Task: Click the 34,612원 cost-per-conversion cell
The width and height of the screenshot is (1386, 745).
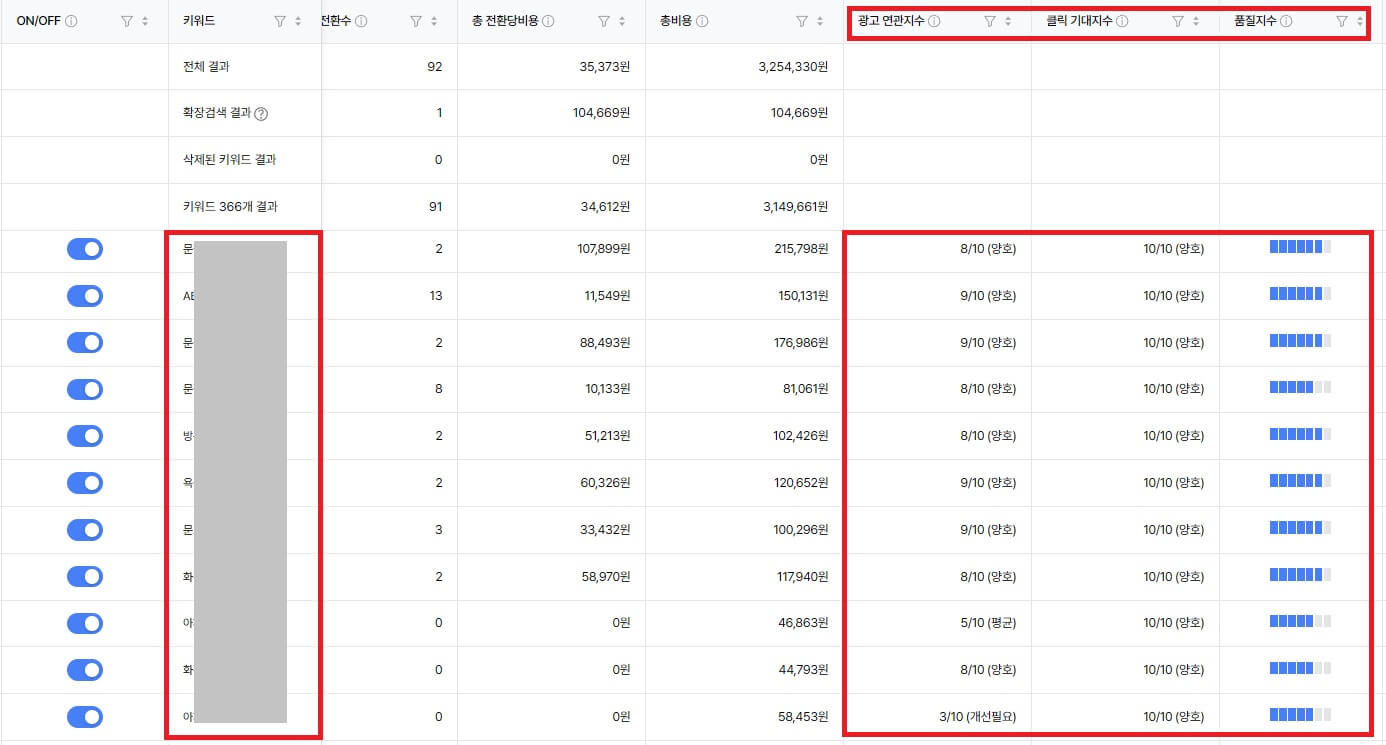Action: (x=603, y=207)
